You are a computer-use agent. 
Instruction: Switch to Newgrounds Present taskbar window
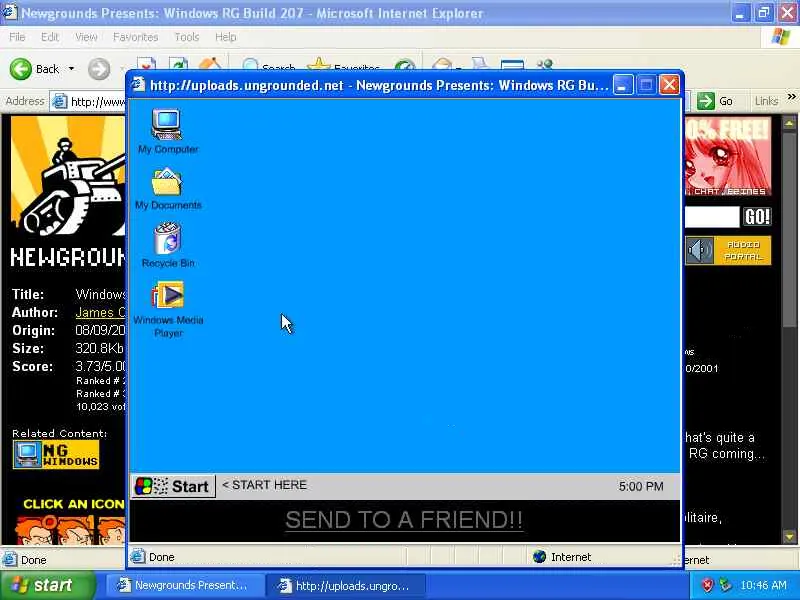click(x=186, y=585)
